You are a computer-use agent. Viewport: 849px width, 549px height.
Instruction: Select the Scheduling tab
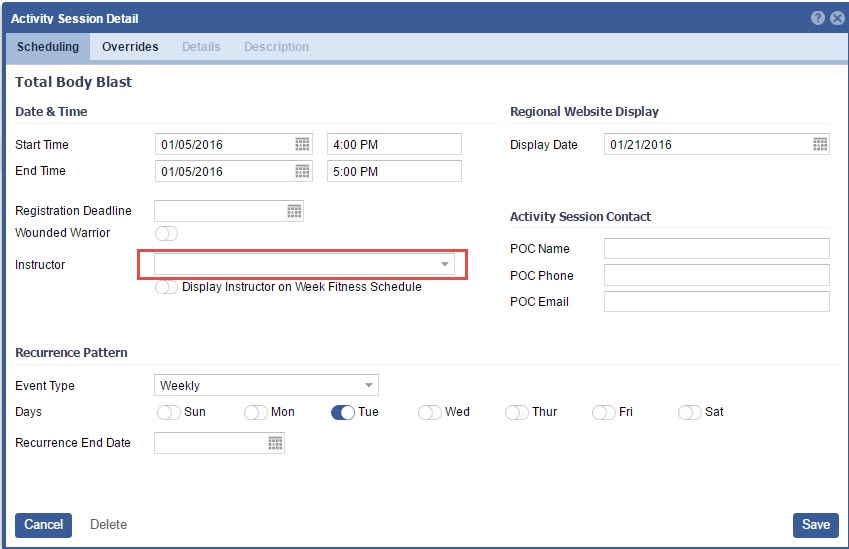[48, 47]
